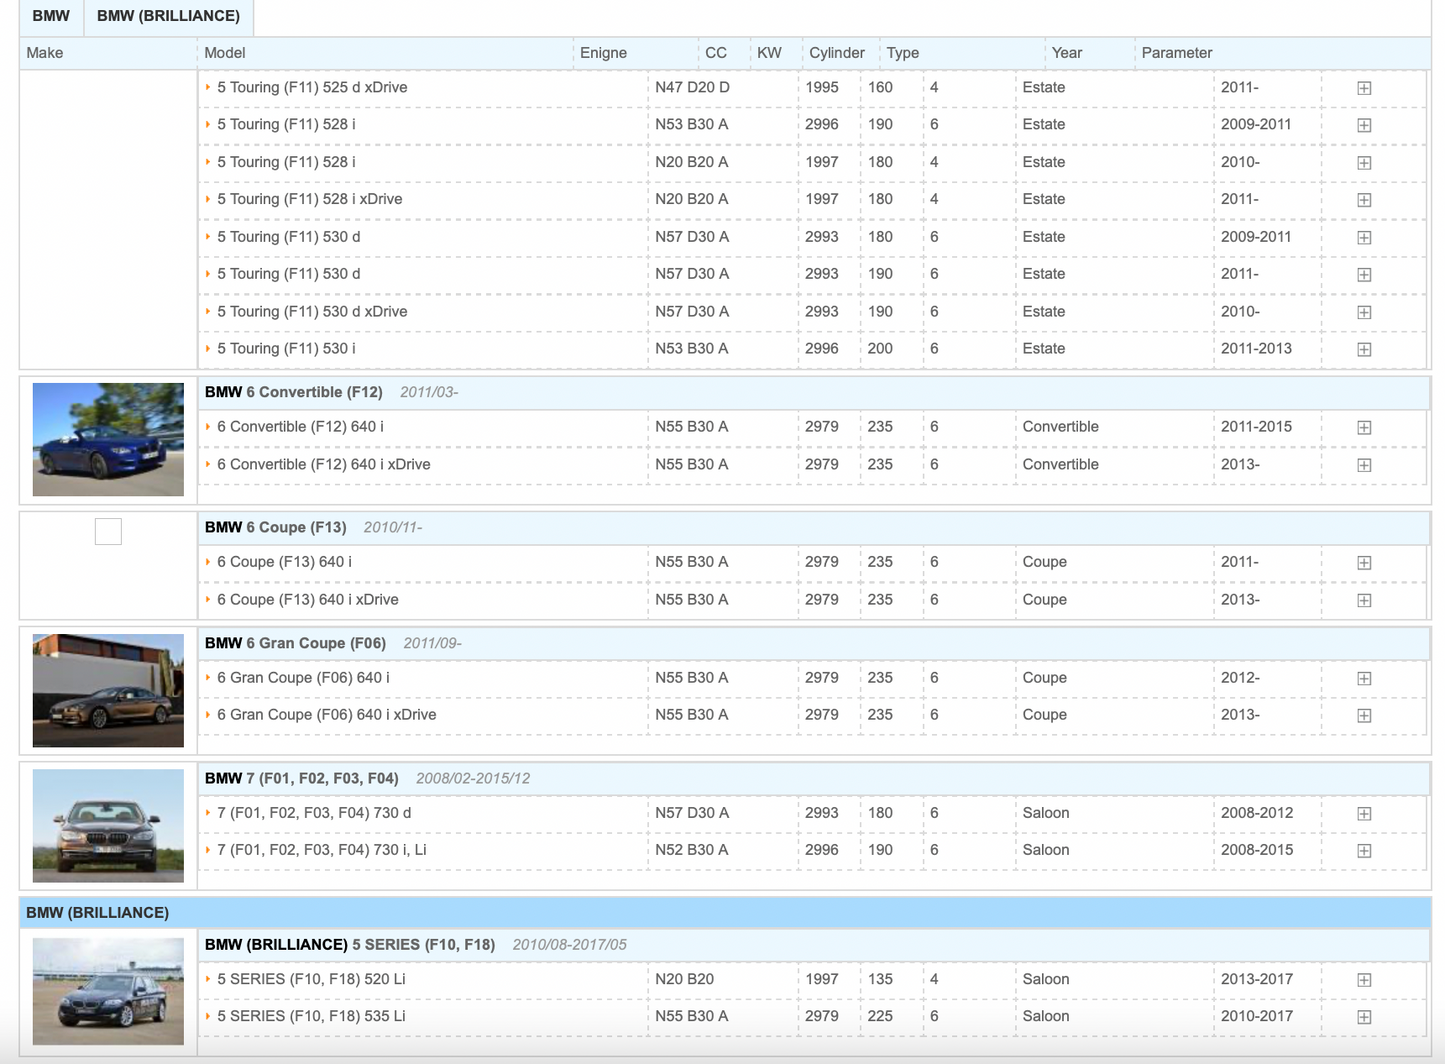Open 6 Coupe (F13) 640 i xDrive link
The width and height of the screenshot is (1445, 1064).
point(308,599)
